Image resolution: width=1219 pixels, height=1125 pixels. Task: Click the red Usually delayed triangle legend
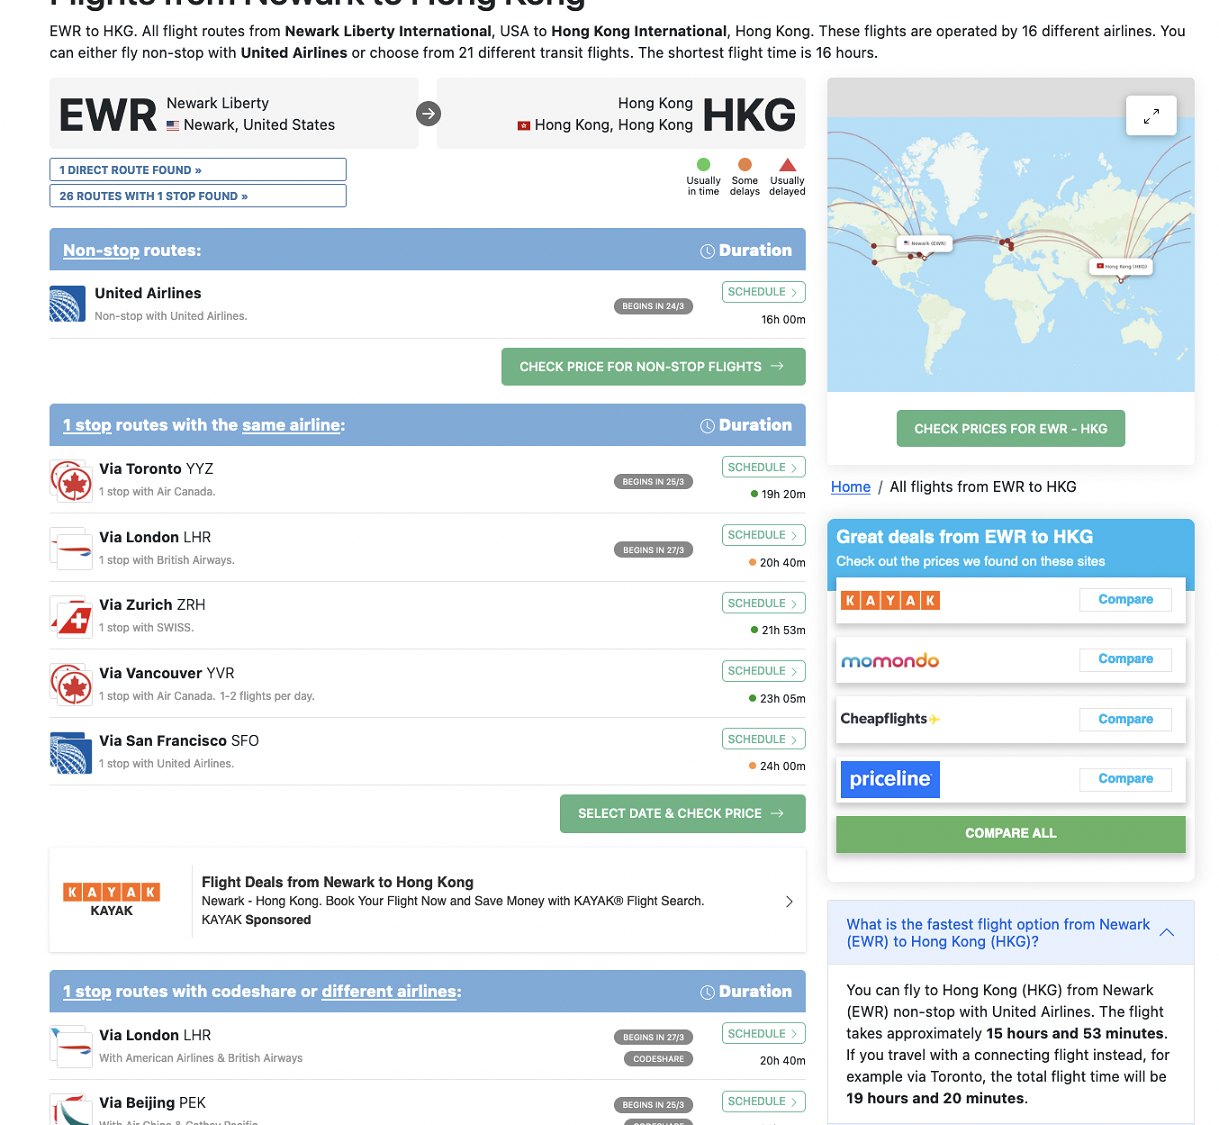click(x=787, y=165)
